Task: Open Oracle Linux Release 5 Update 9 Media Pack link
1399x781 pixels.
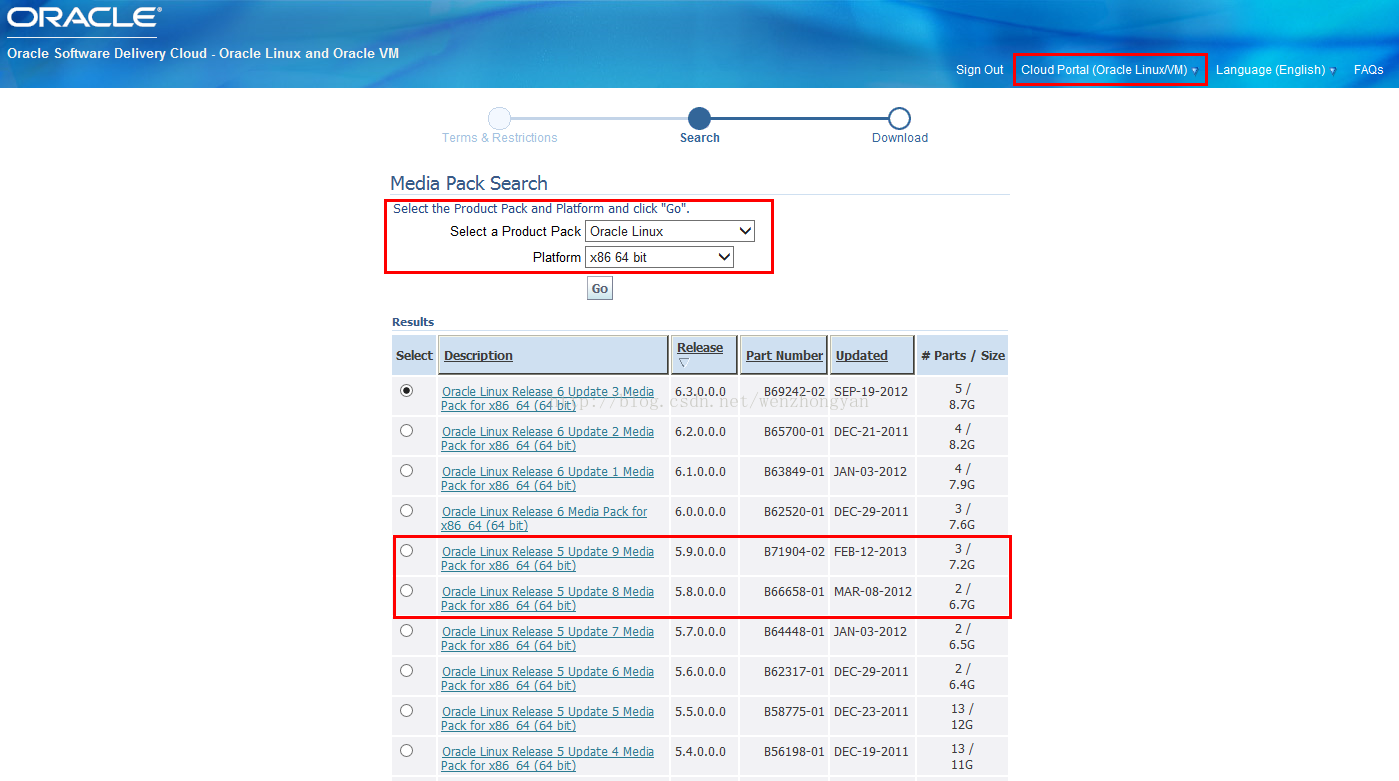Action: point(547,558)
